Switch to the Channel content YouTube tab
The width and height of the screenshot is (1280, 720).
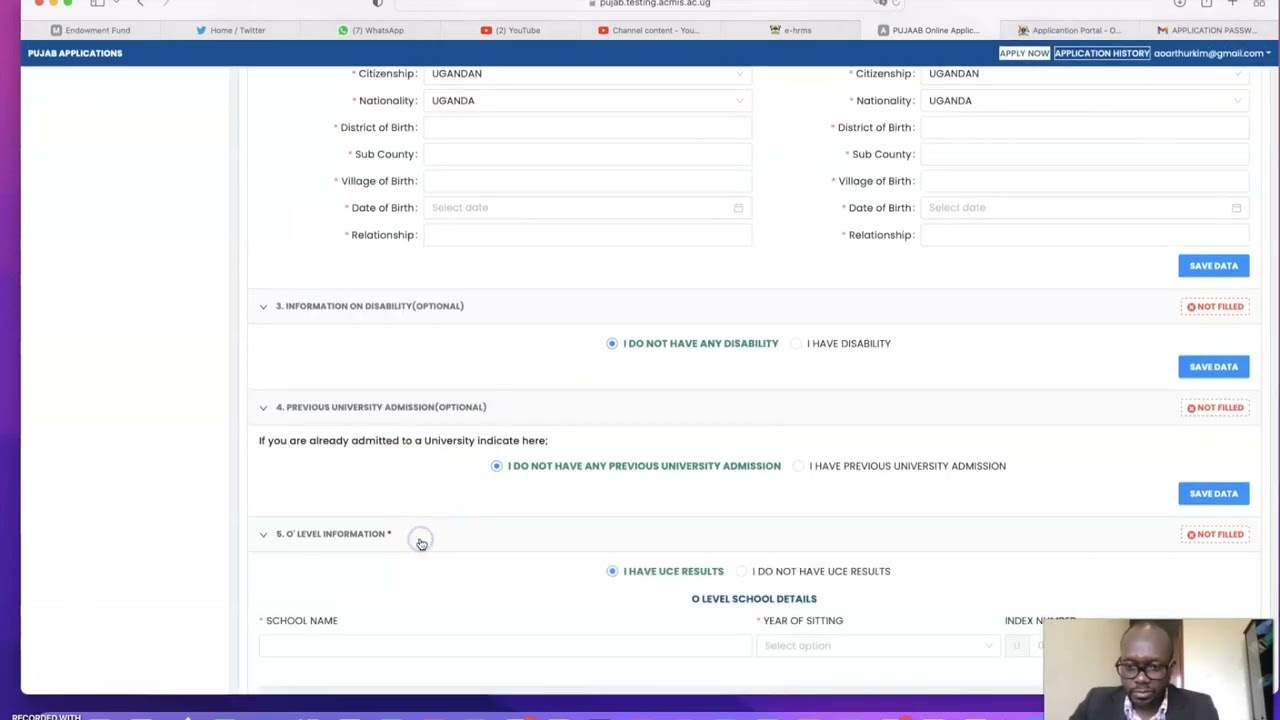(x=648, y=30)
